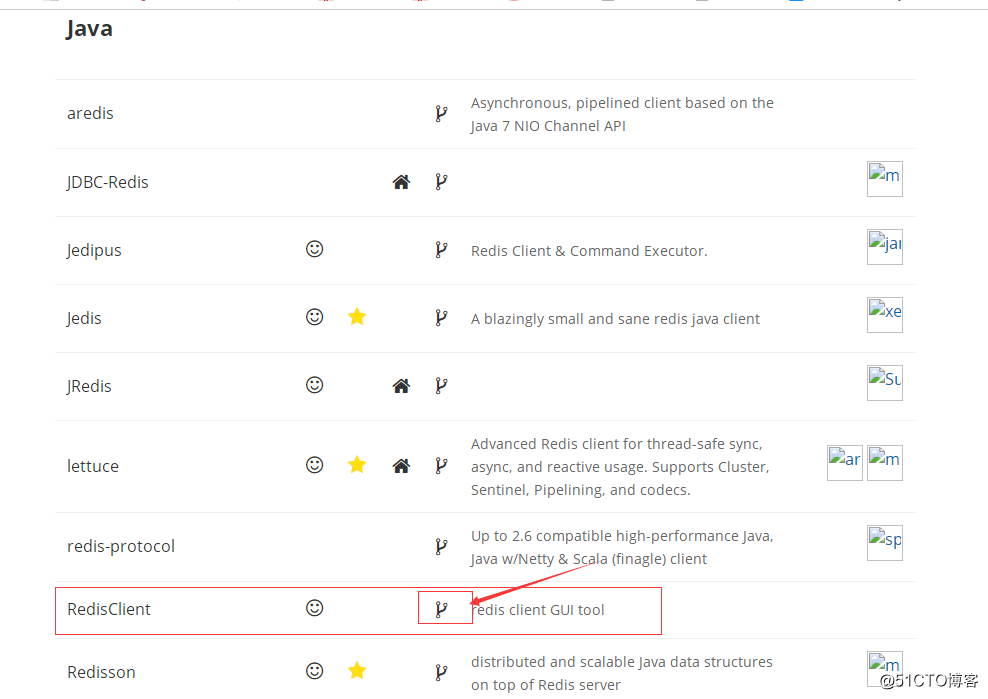Click Redisson 'distributed and scalable Java' description
Screen dimensions: 988x699
click(621, 673)
